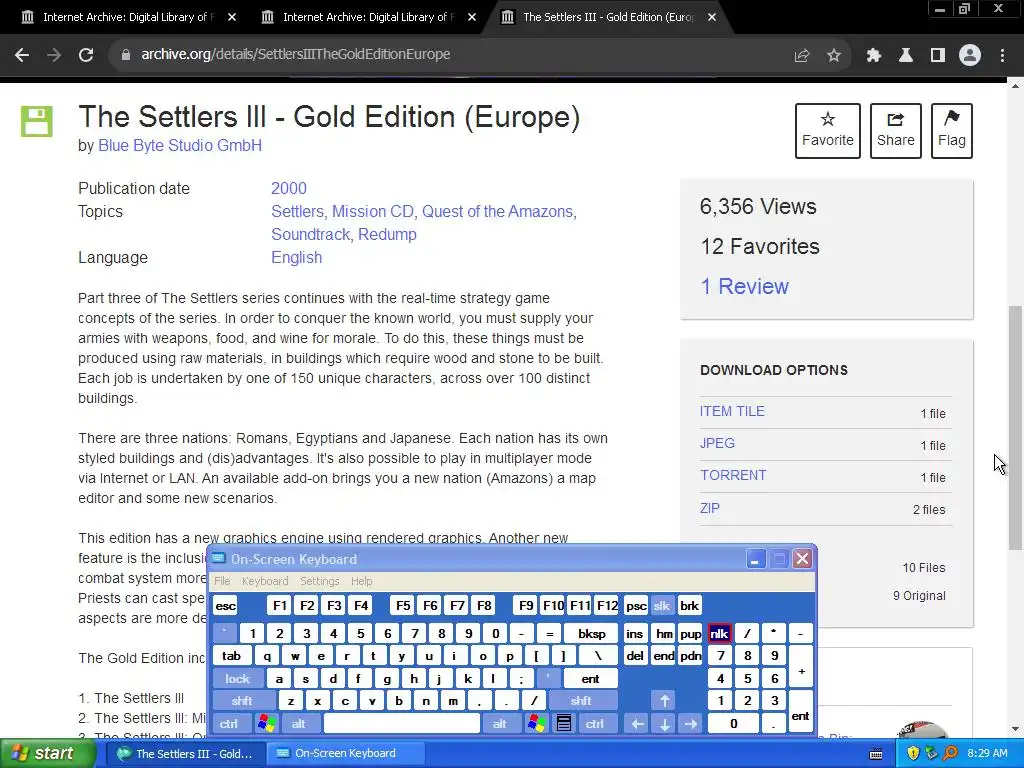The width and height of the screenshot is (1024, 768).
Task: Click the browser forward arrow
Action: click(x=54, y=55)
